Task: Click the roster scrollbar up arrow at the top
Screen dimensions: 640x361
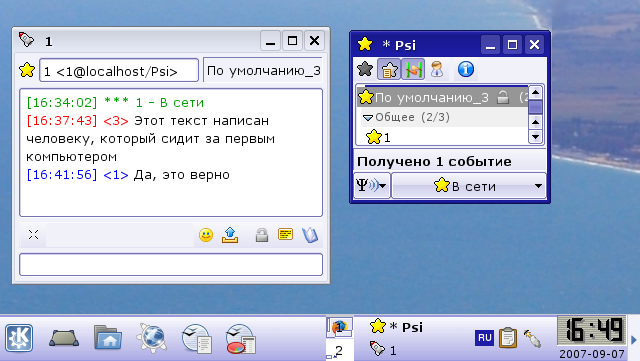Action: [535, 93]
